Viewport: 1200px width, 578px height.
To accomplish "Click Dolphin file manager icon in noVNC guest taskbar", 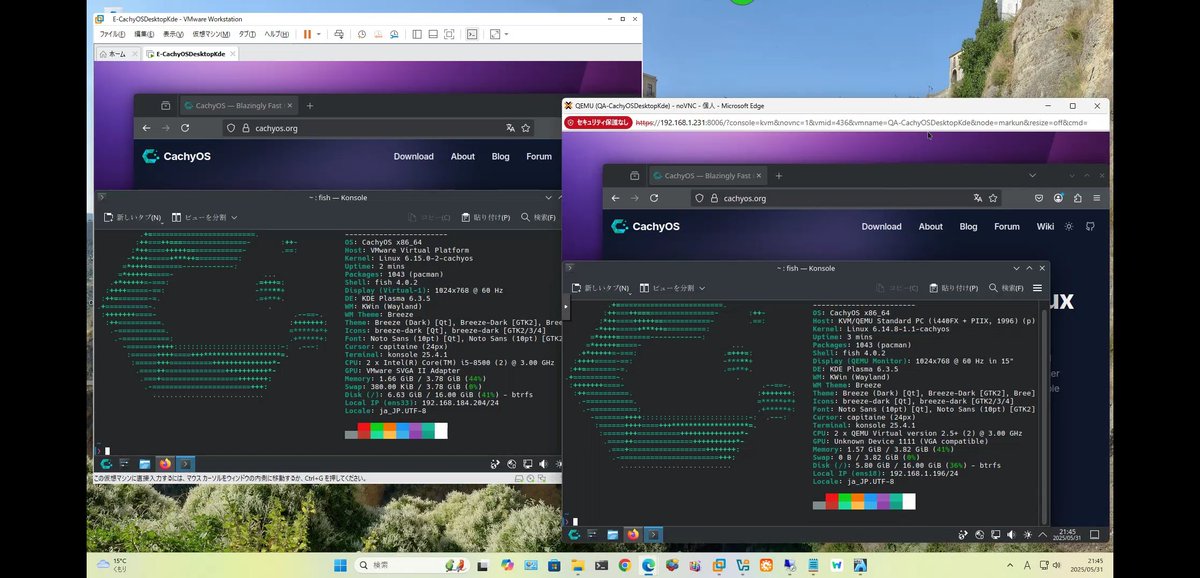I will point(613,535).
